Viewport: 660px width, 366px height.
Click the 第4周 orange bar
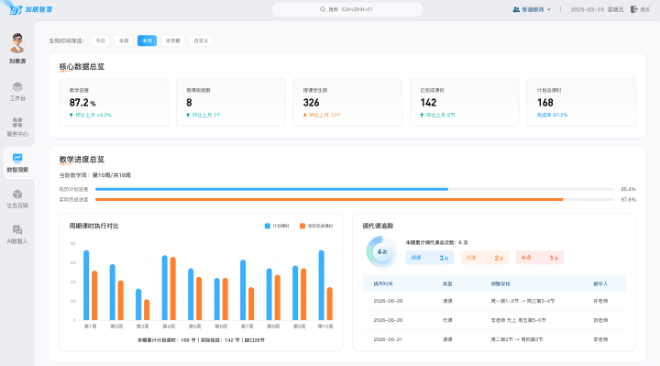click(x=173, y=289)
